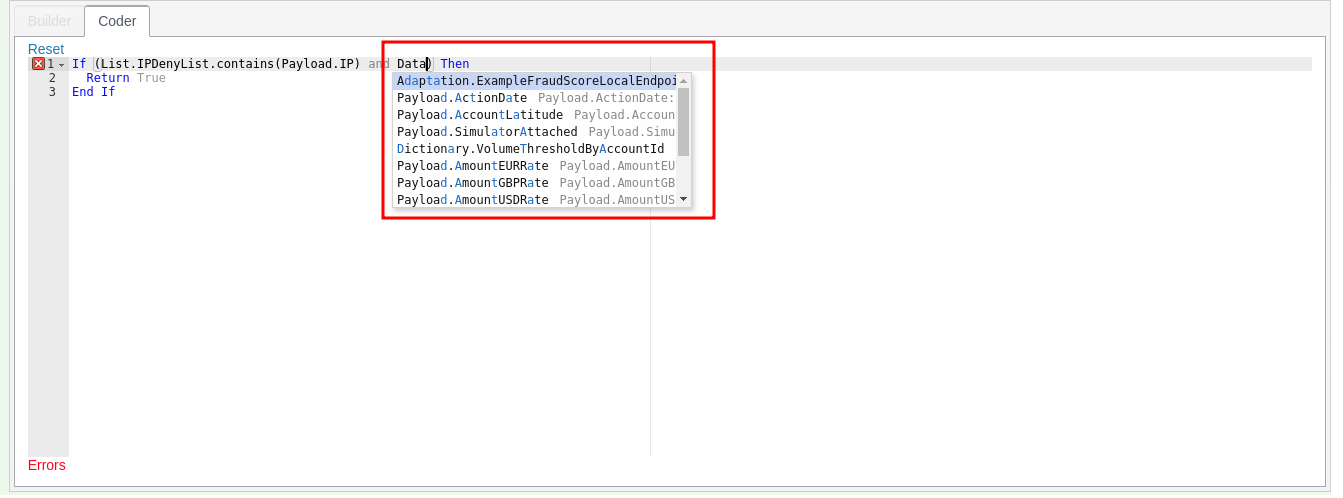Viewport: 1343px width, 498px height.
Task: Choose Payload.SimulatorAttached suggestion
Action: pyautogui.click(x=535, y=132)
